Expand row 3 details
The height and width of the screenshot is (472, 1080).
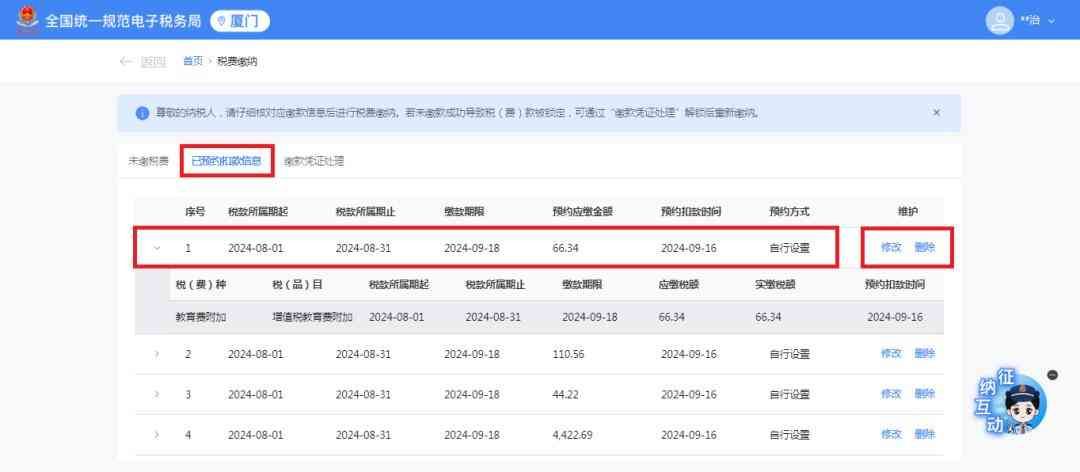157,394
